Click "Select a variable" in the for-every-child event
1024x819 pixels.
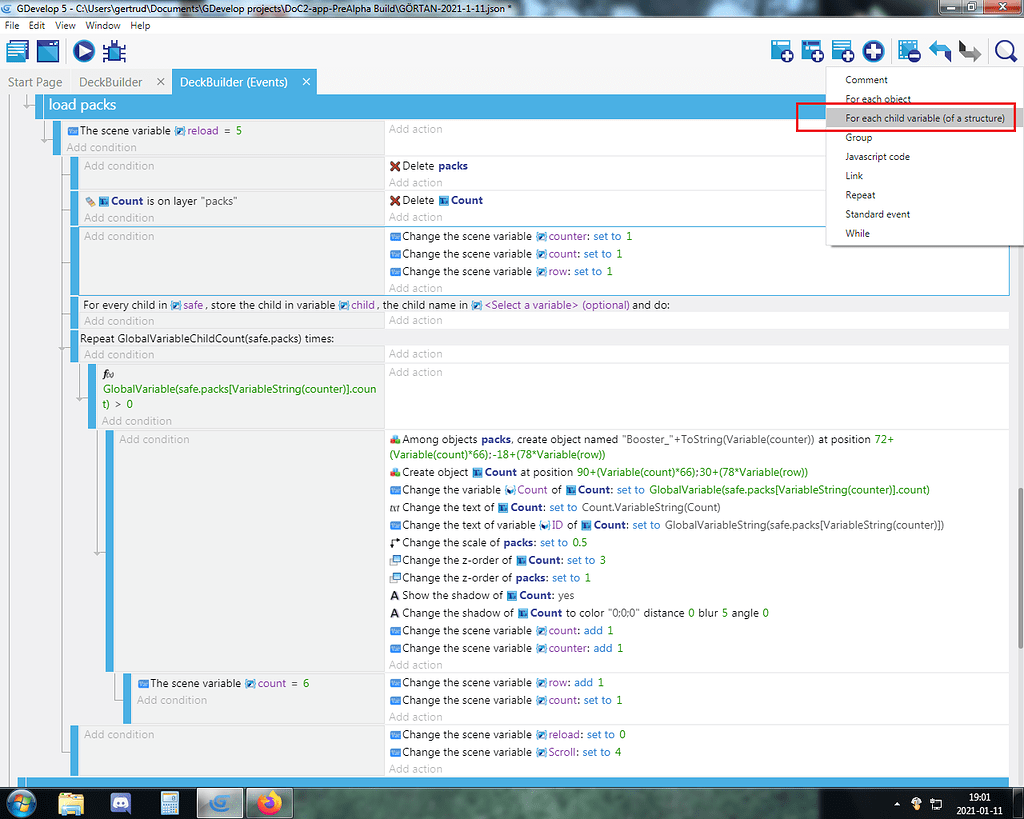(525, 305)
